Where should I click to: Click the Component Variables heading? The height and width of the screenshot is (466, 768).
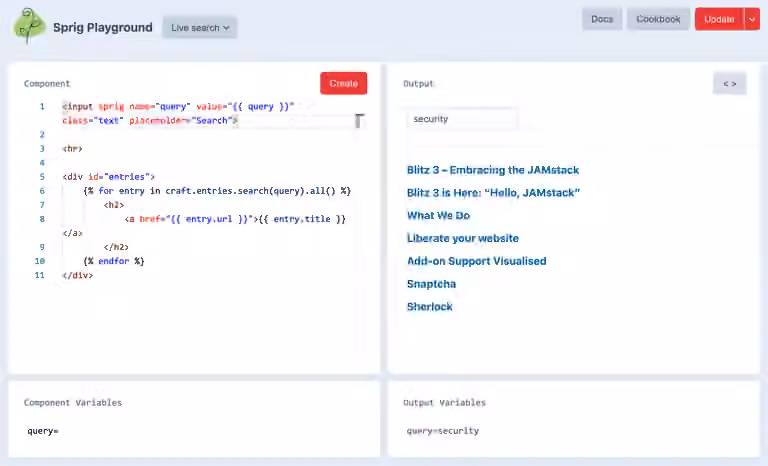(x=73, y=403)
